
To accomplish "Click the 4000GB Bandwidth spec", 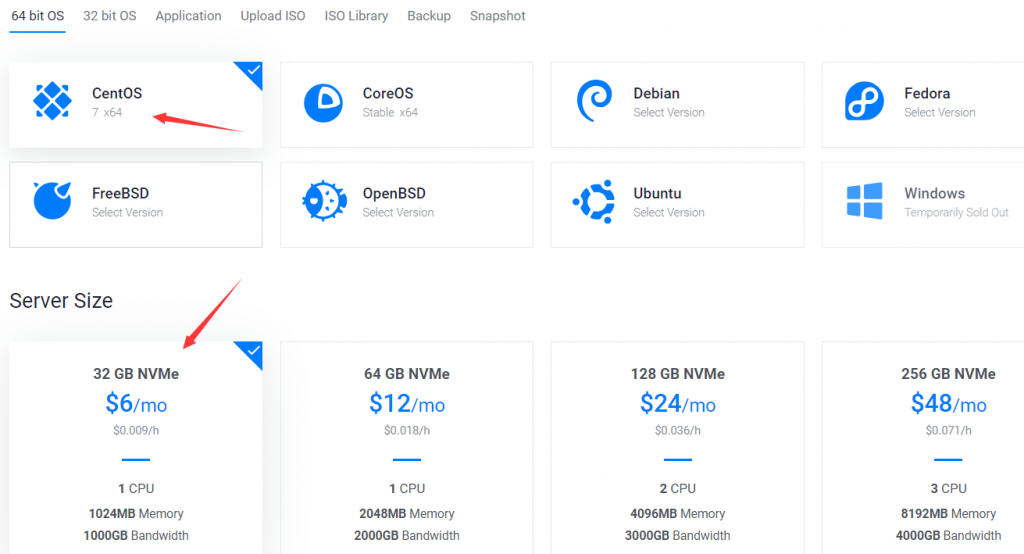I will click(948, 536).
